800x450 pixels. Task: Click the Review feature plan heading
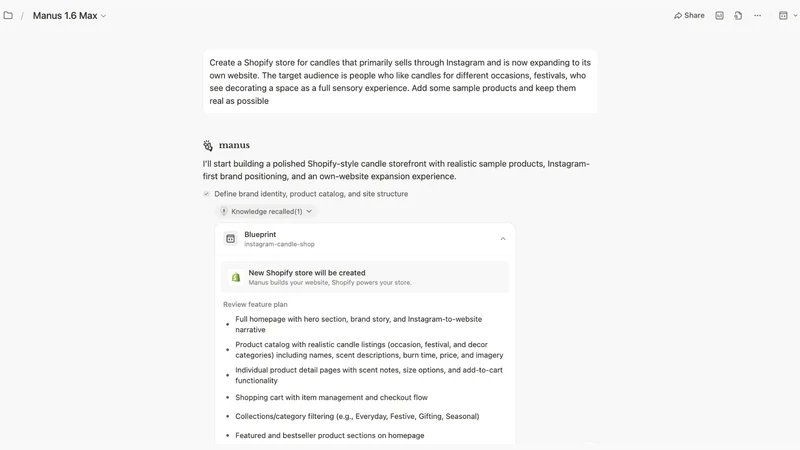click(255, 305)
